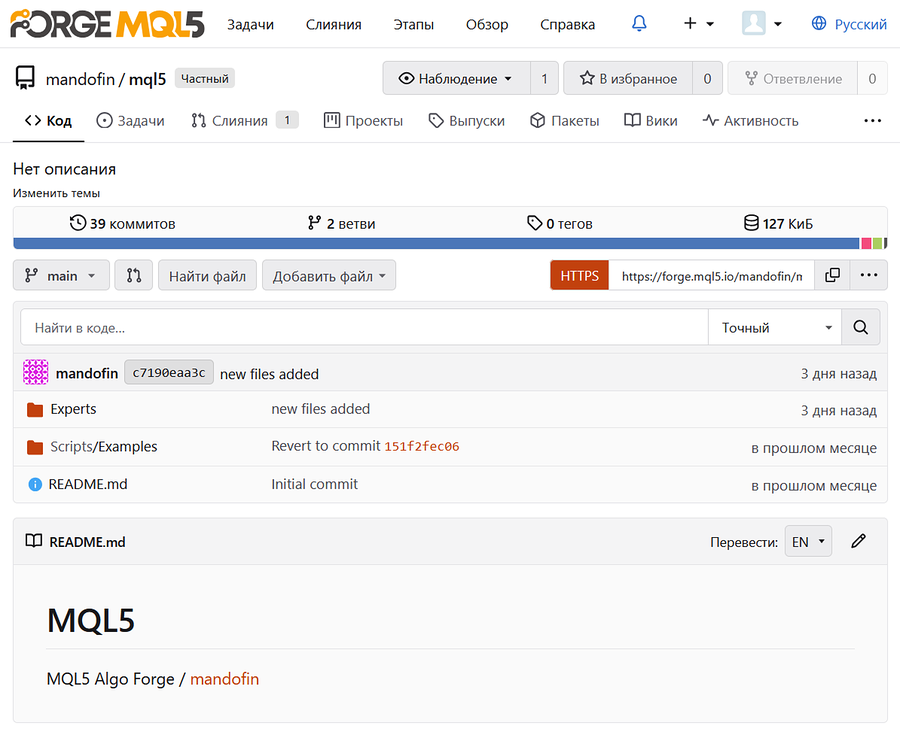
Task: Open README.md in the file list
Action: click(88, 484)
